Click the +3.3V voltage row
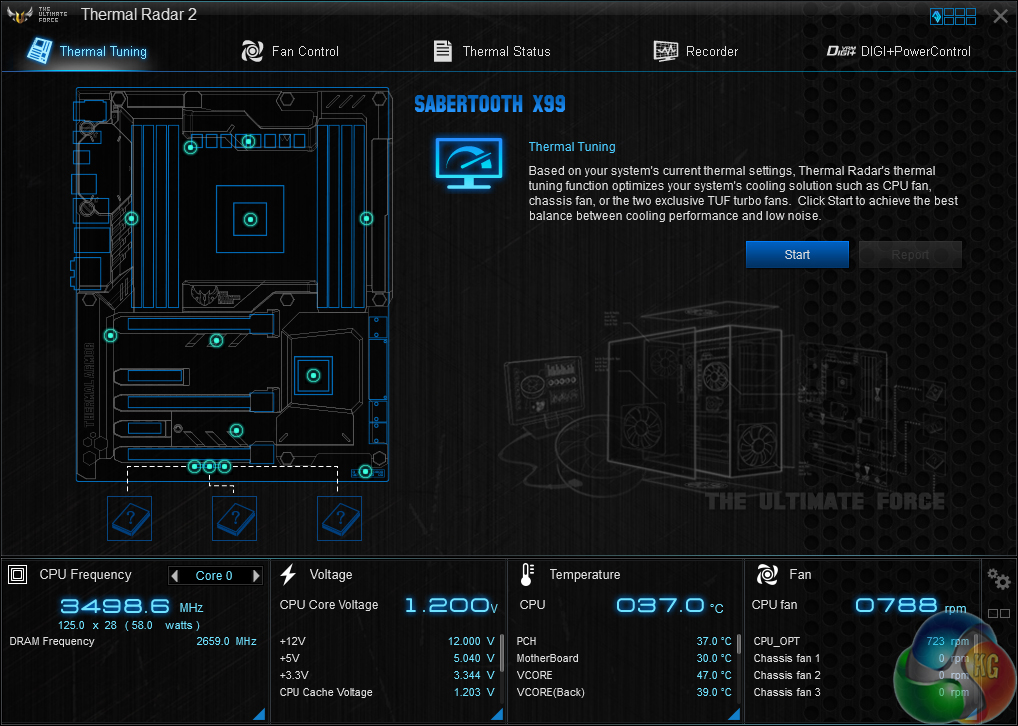 387,675
